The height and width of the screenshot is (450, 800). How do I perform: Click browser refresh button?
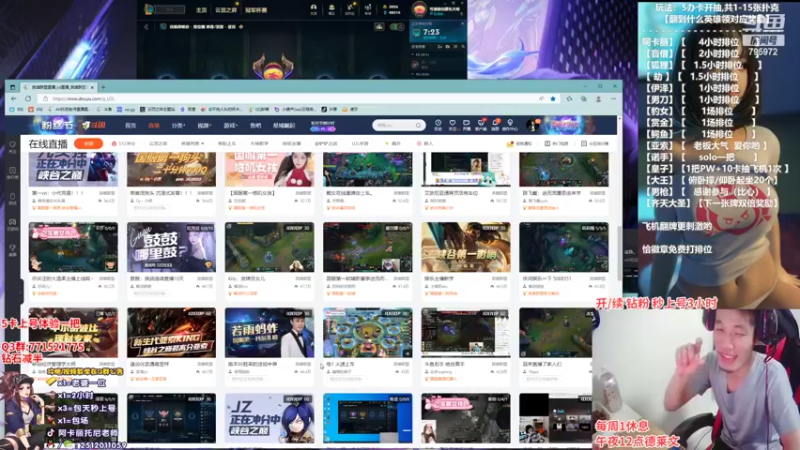pyautogui.click(x=28, y=98)
